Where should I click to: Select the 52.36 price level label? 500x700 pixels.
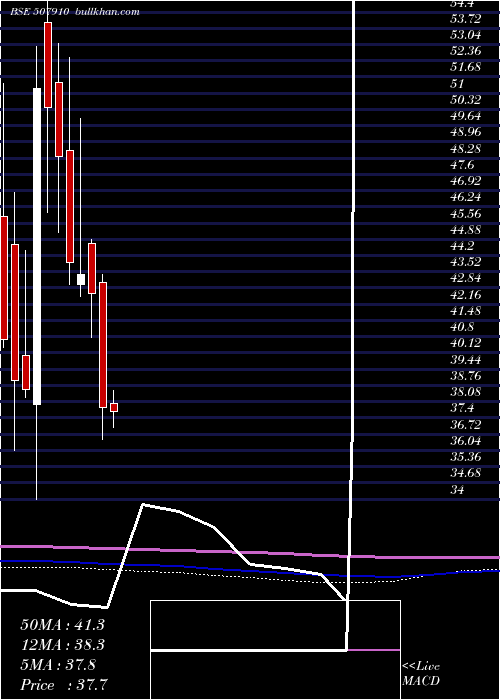(466, 51)
